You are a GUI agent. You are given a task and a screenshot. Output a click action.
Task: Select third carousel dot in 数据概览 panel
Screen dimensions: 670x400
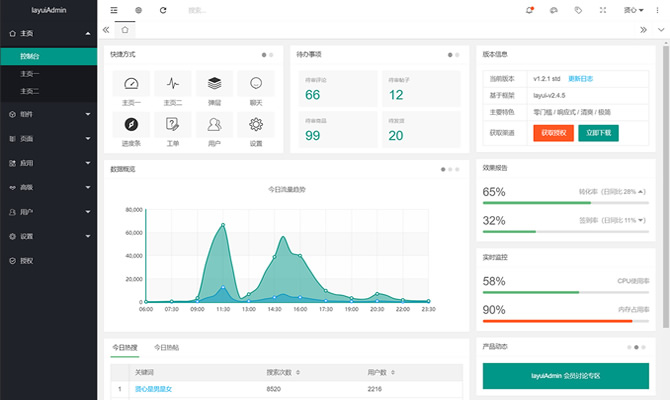point(457,170)
